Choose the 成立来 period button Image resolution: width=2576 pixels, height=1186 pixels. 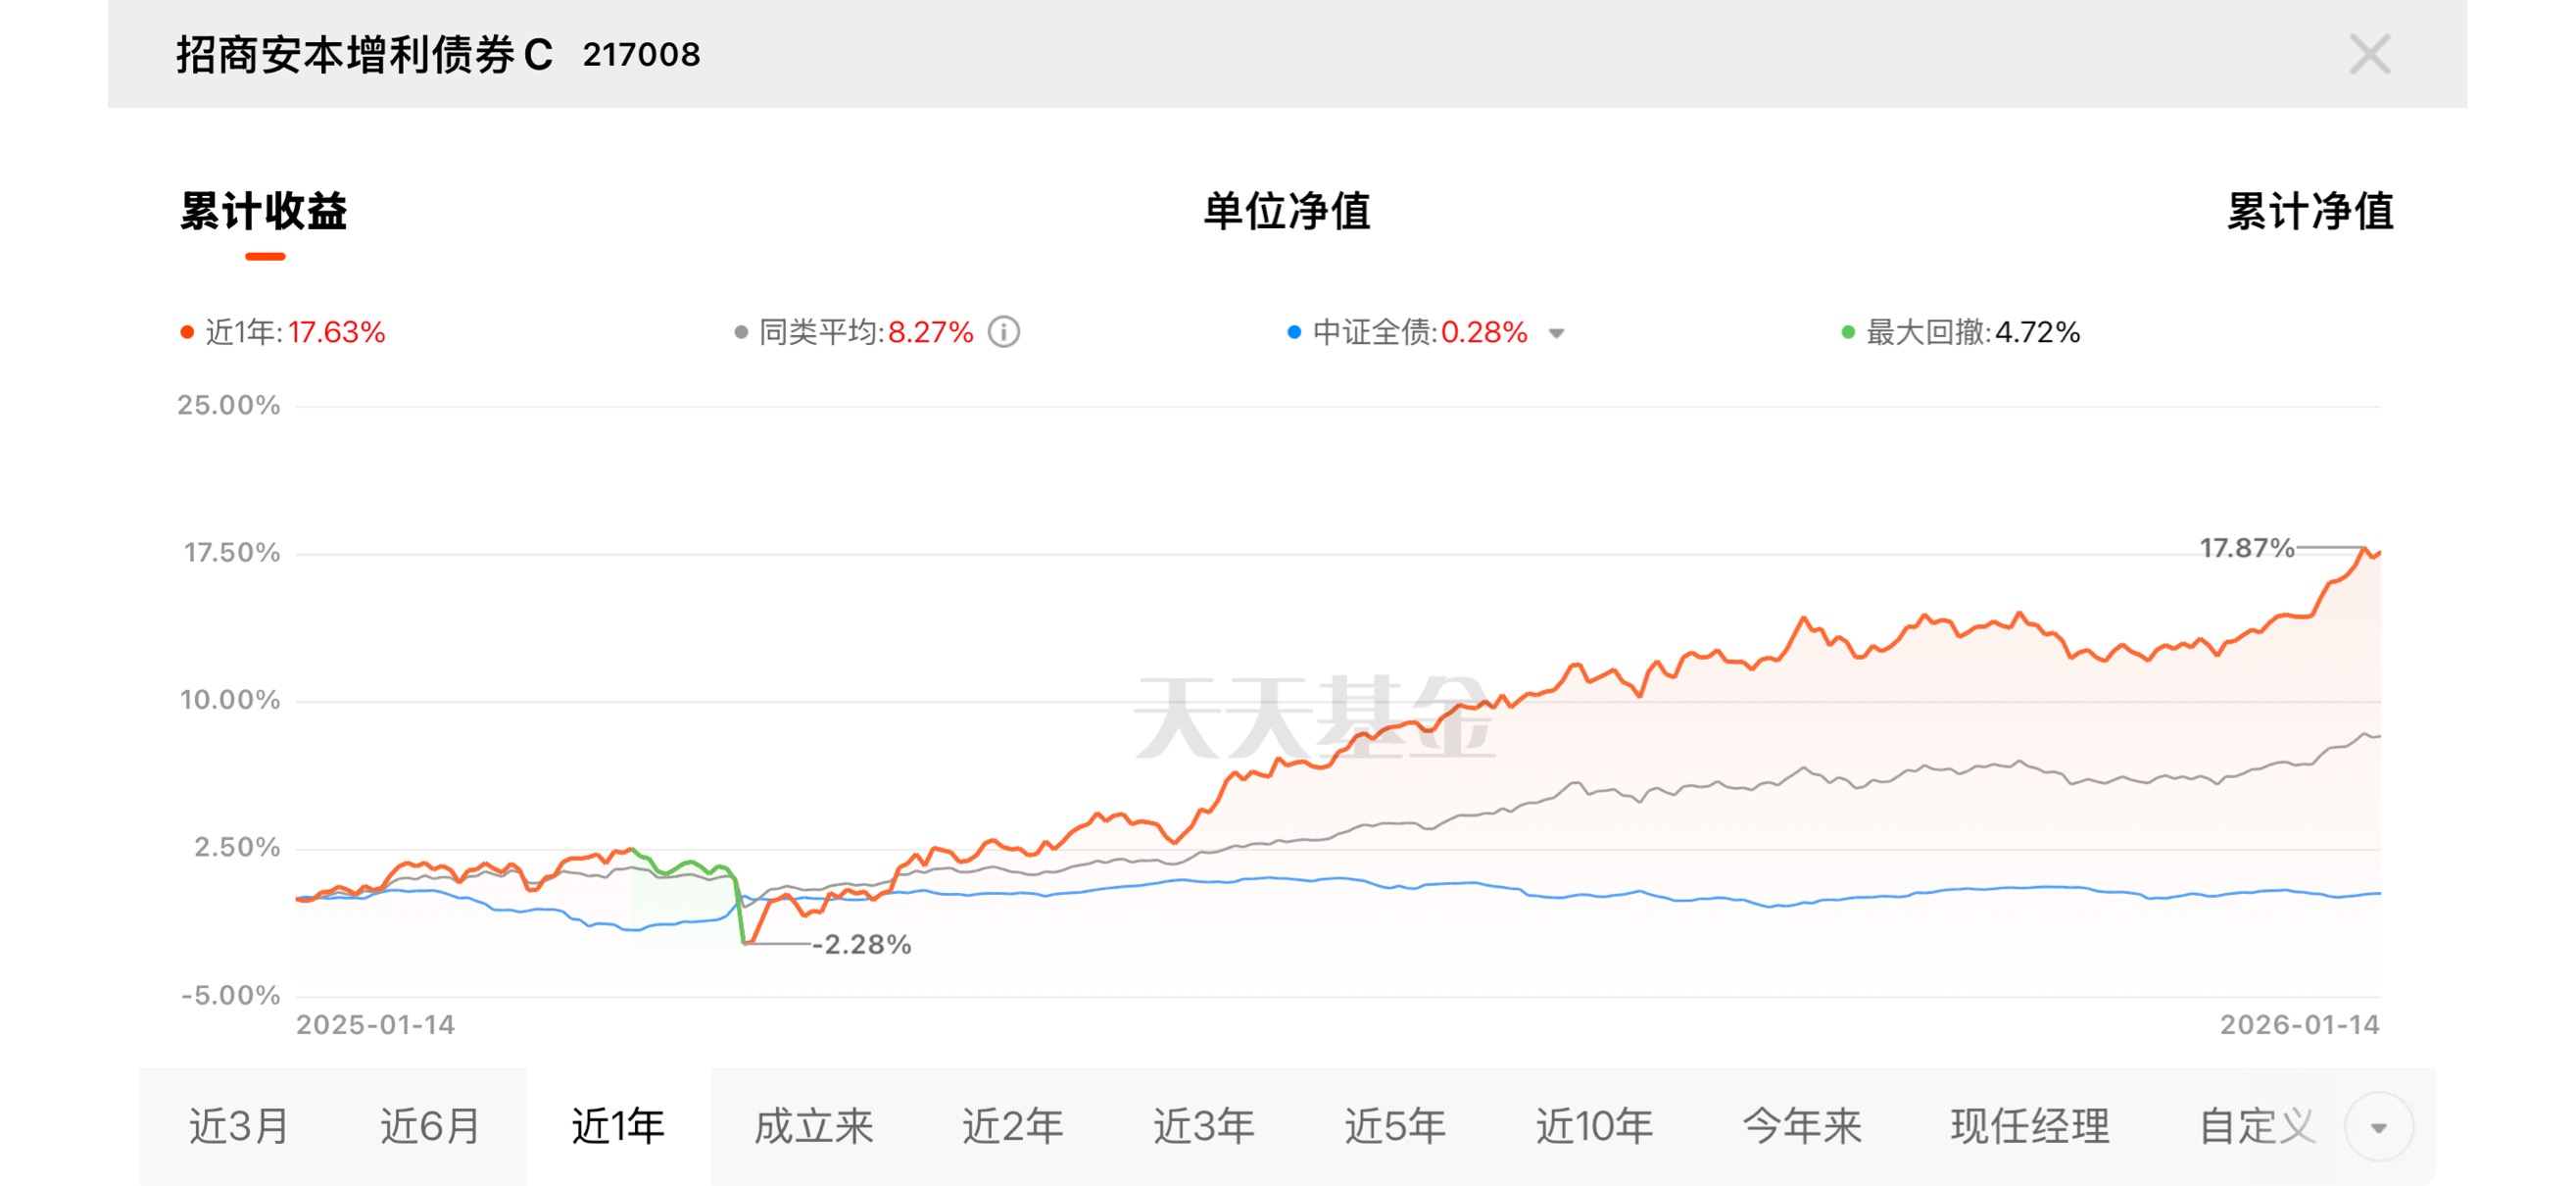(813, 1127)
